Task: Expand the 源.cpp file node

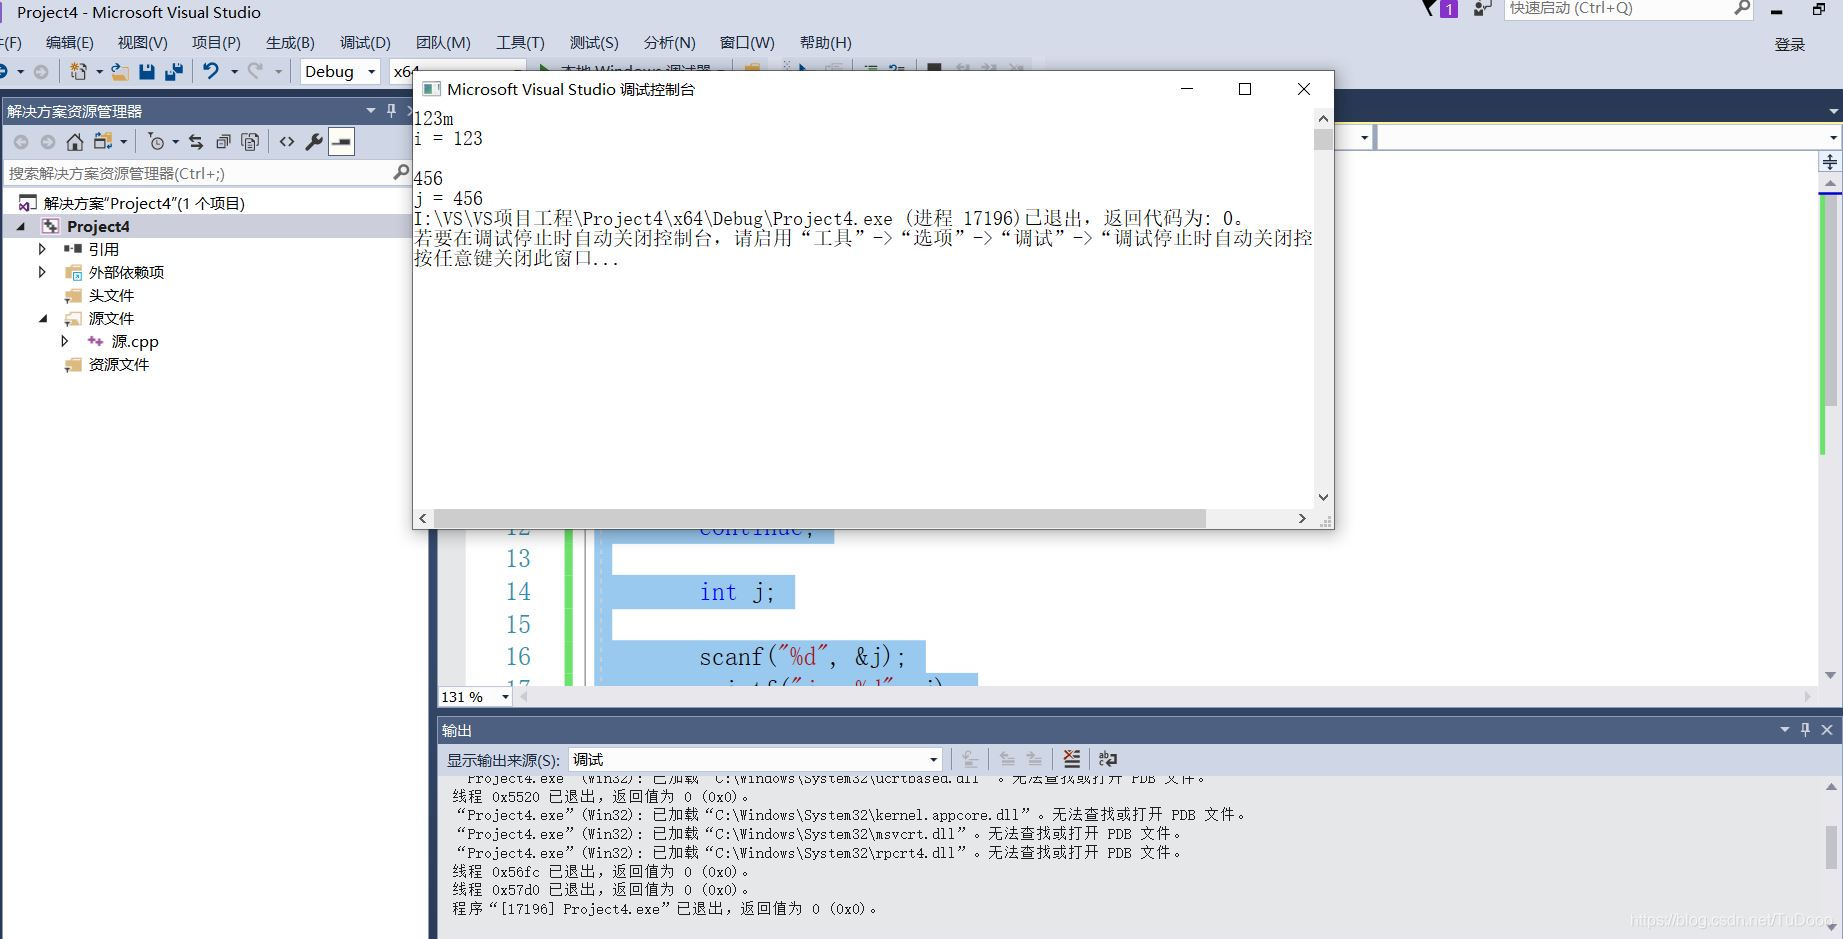Action: (65, 341)
